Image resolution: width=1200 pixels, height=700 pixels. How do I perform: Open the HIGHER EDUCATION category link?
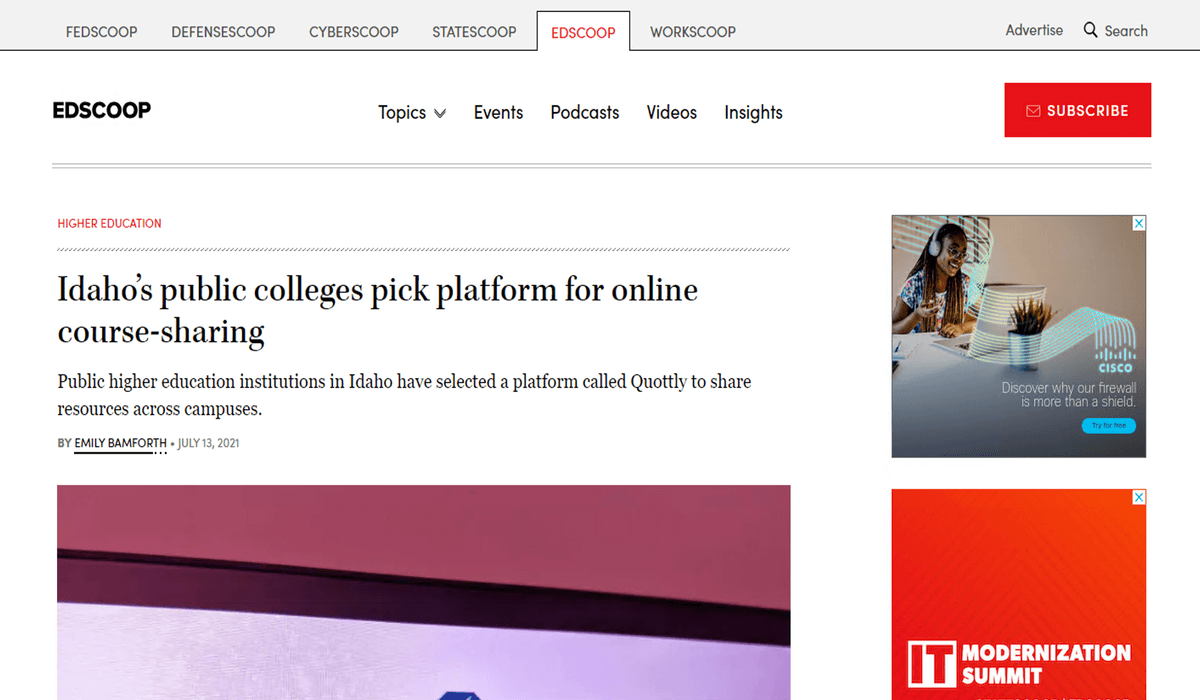[109, 223]
